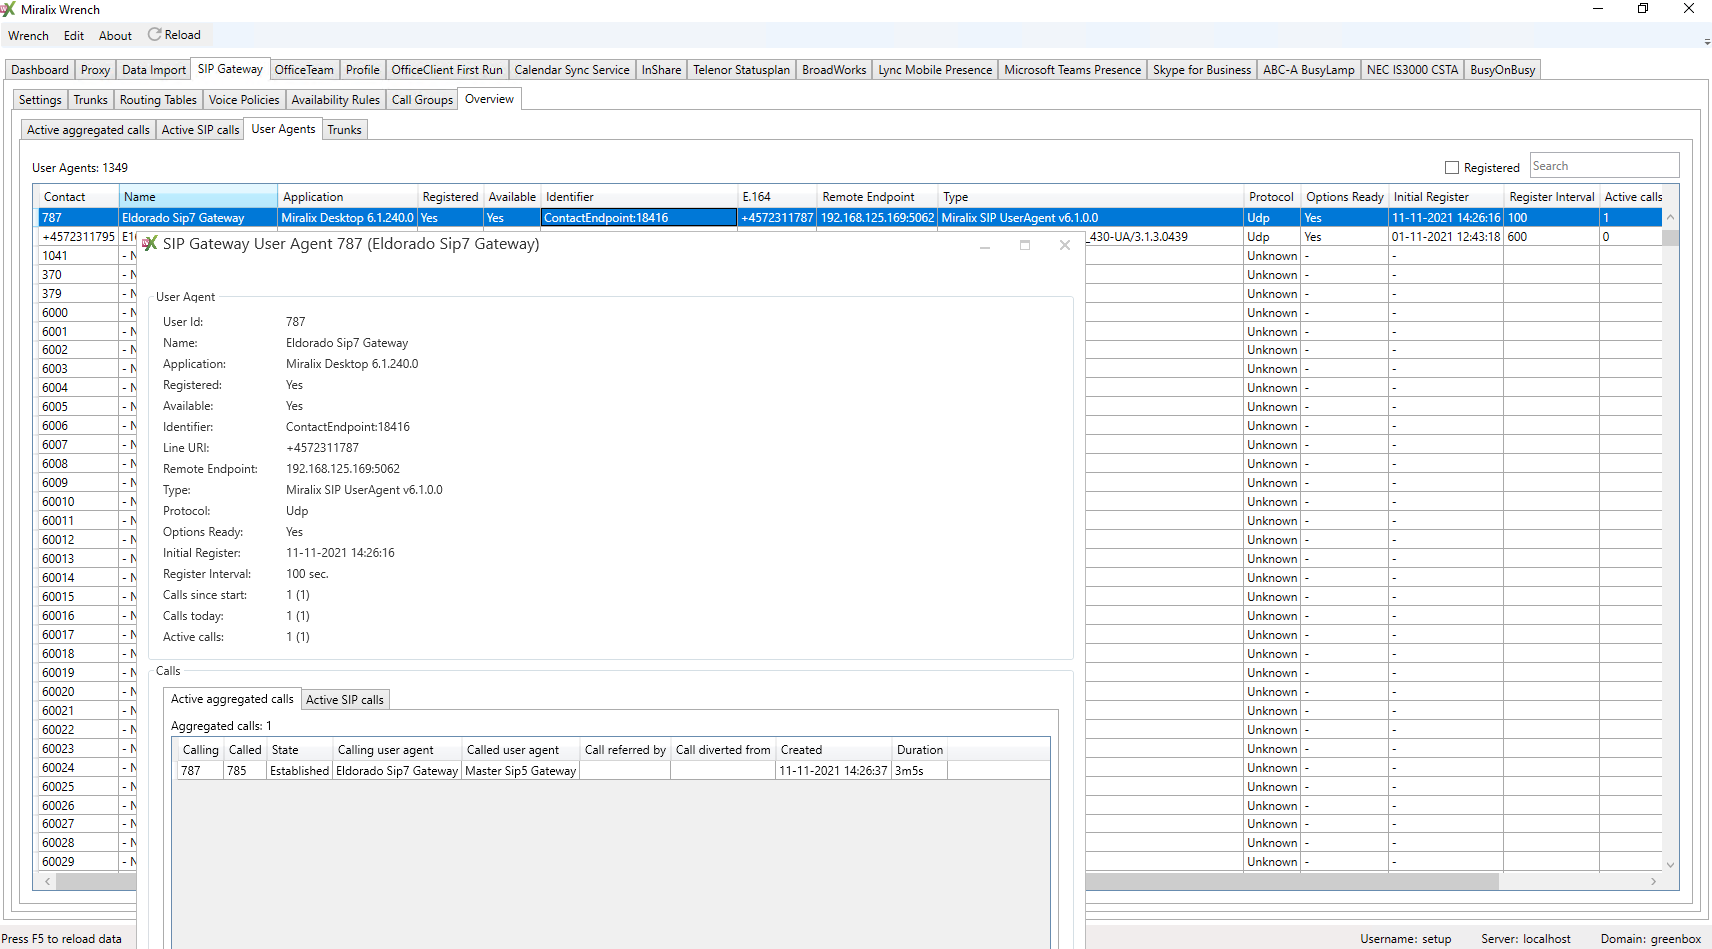Click the grid's vertical scroll up arrow
The image size is (1712, 949).
[x=1670, y=218]
